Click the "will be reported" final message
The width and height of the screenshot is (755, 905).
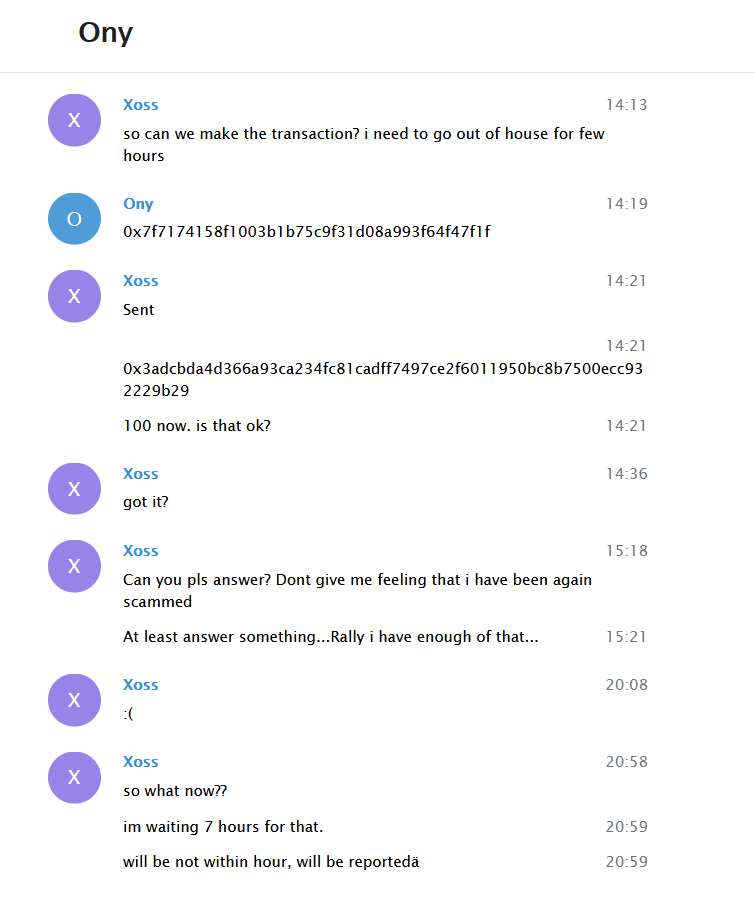coord(270,862)
